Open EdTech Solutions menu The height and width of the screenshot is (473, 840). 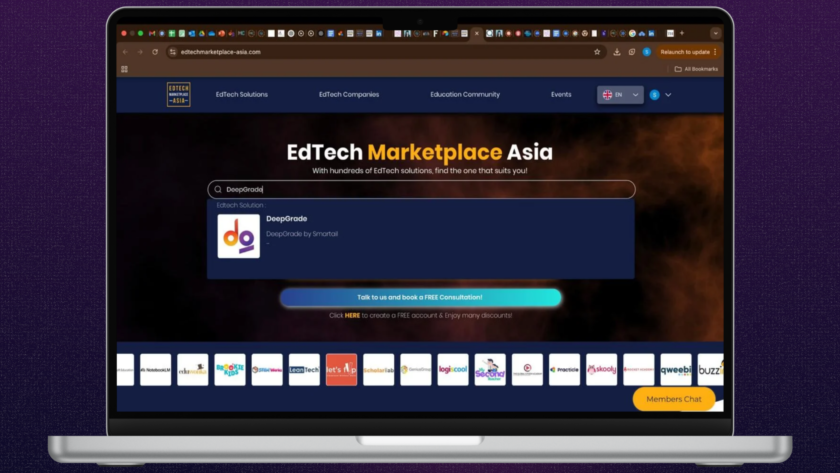242,94
